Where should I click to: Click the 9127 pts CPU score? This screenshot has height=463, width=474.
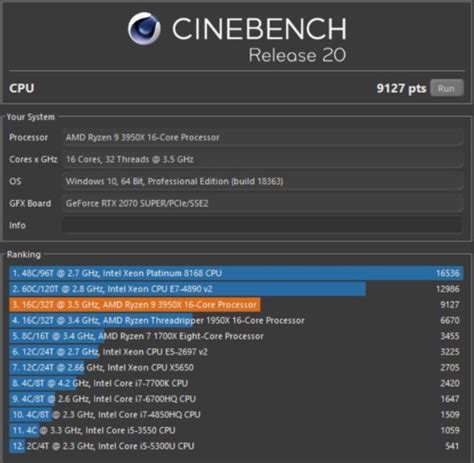pos(401,88)
